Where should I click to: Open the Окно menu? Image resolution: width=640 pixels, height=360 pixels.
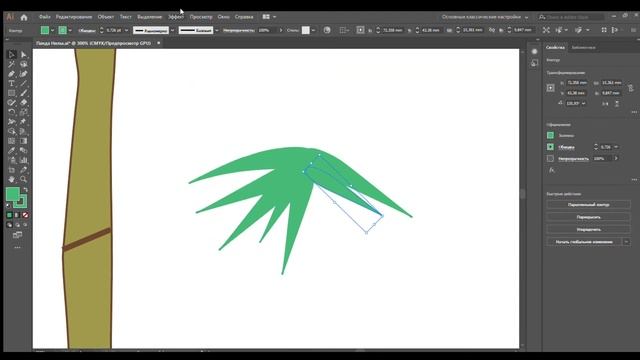(x=223, y=17)
